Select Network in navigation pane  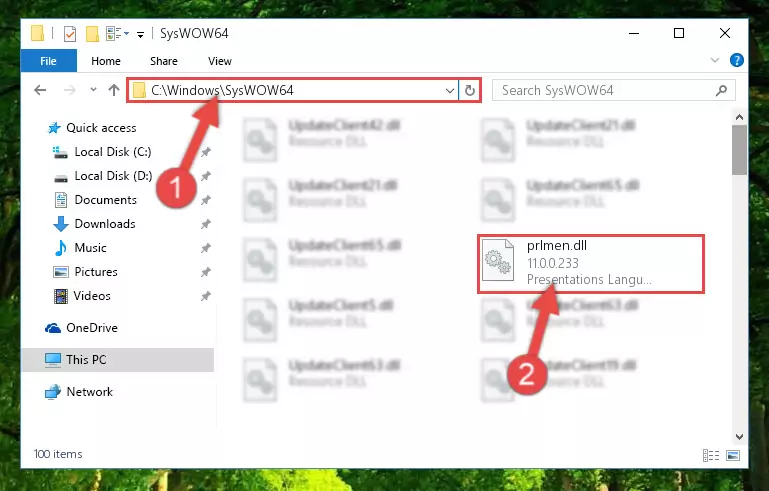point(90,391)
